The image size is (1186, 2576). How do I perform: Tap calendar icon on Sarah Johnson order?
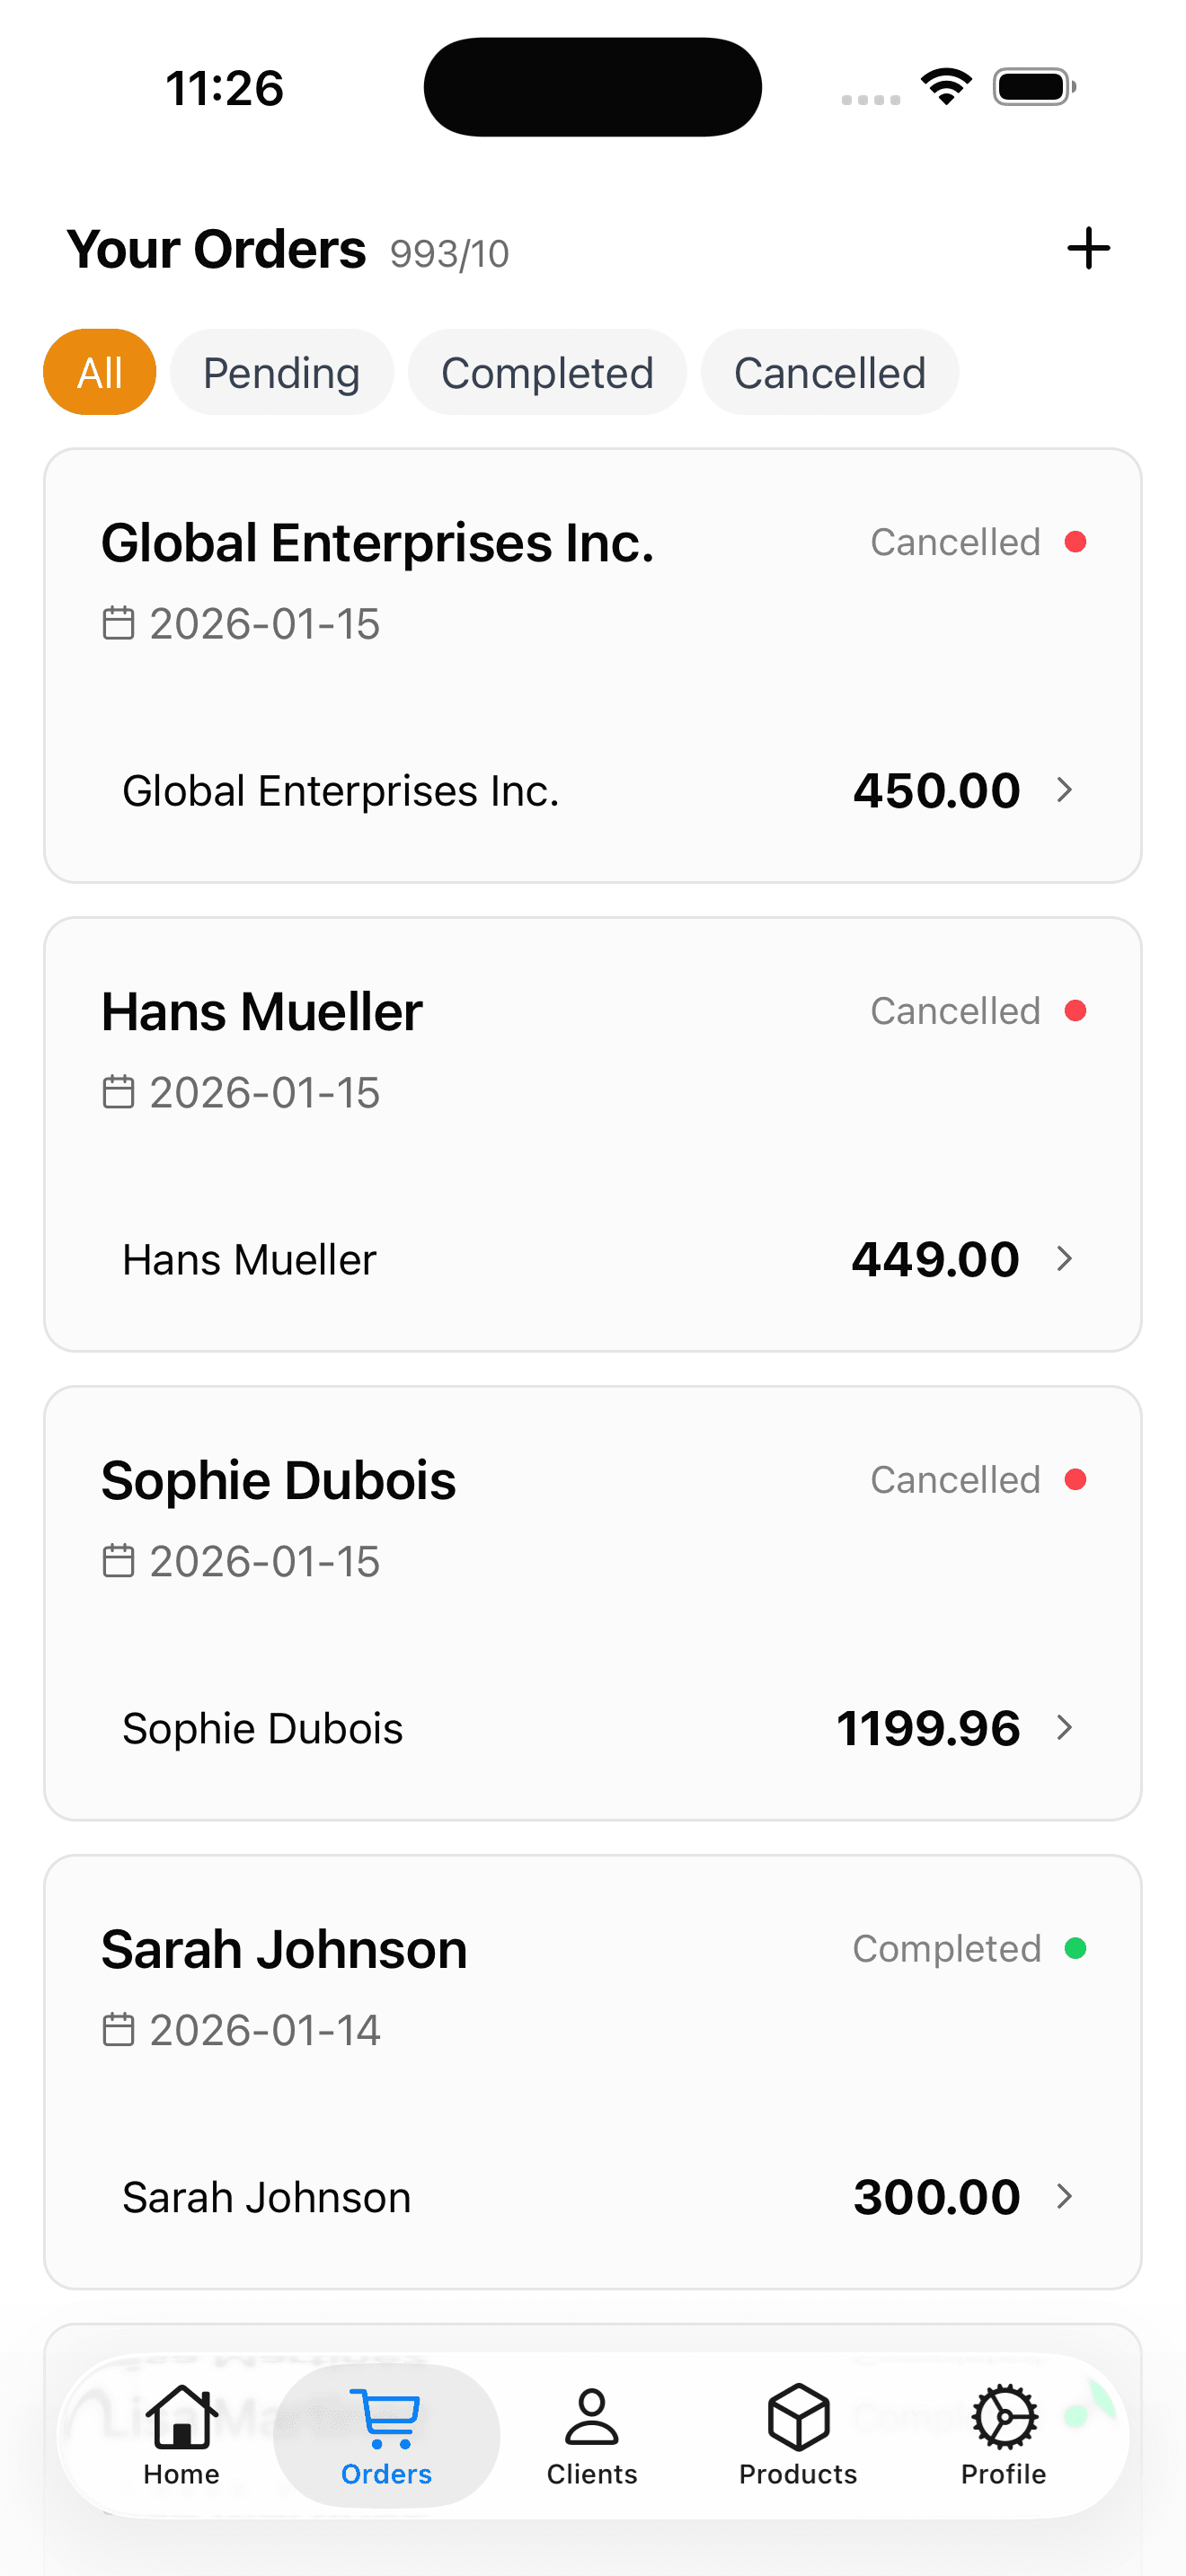[118, 2030]
